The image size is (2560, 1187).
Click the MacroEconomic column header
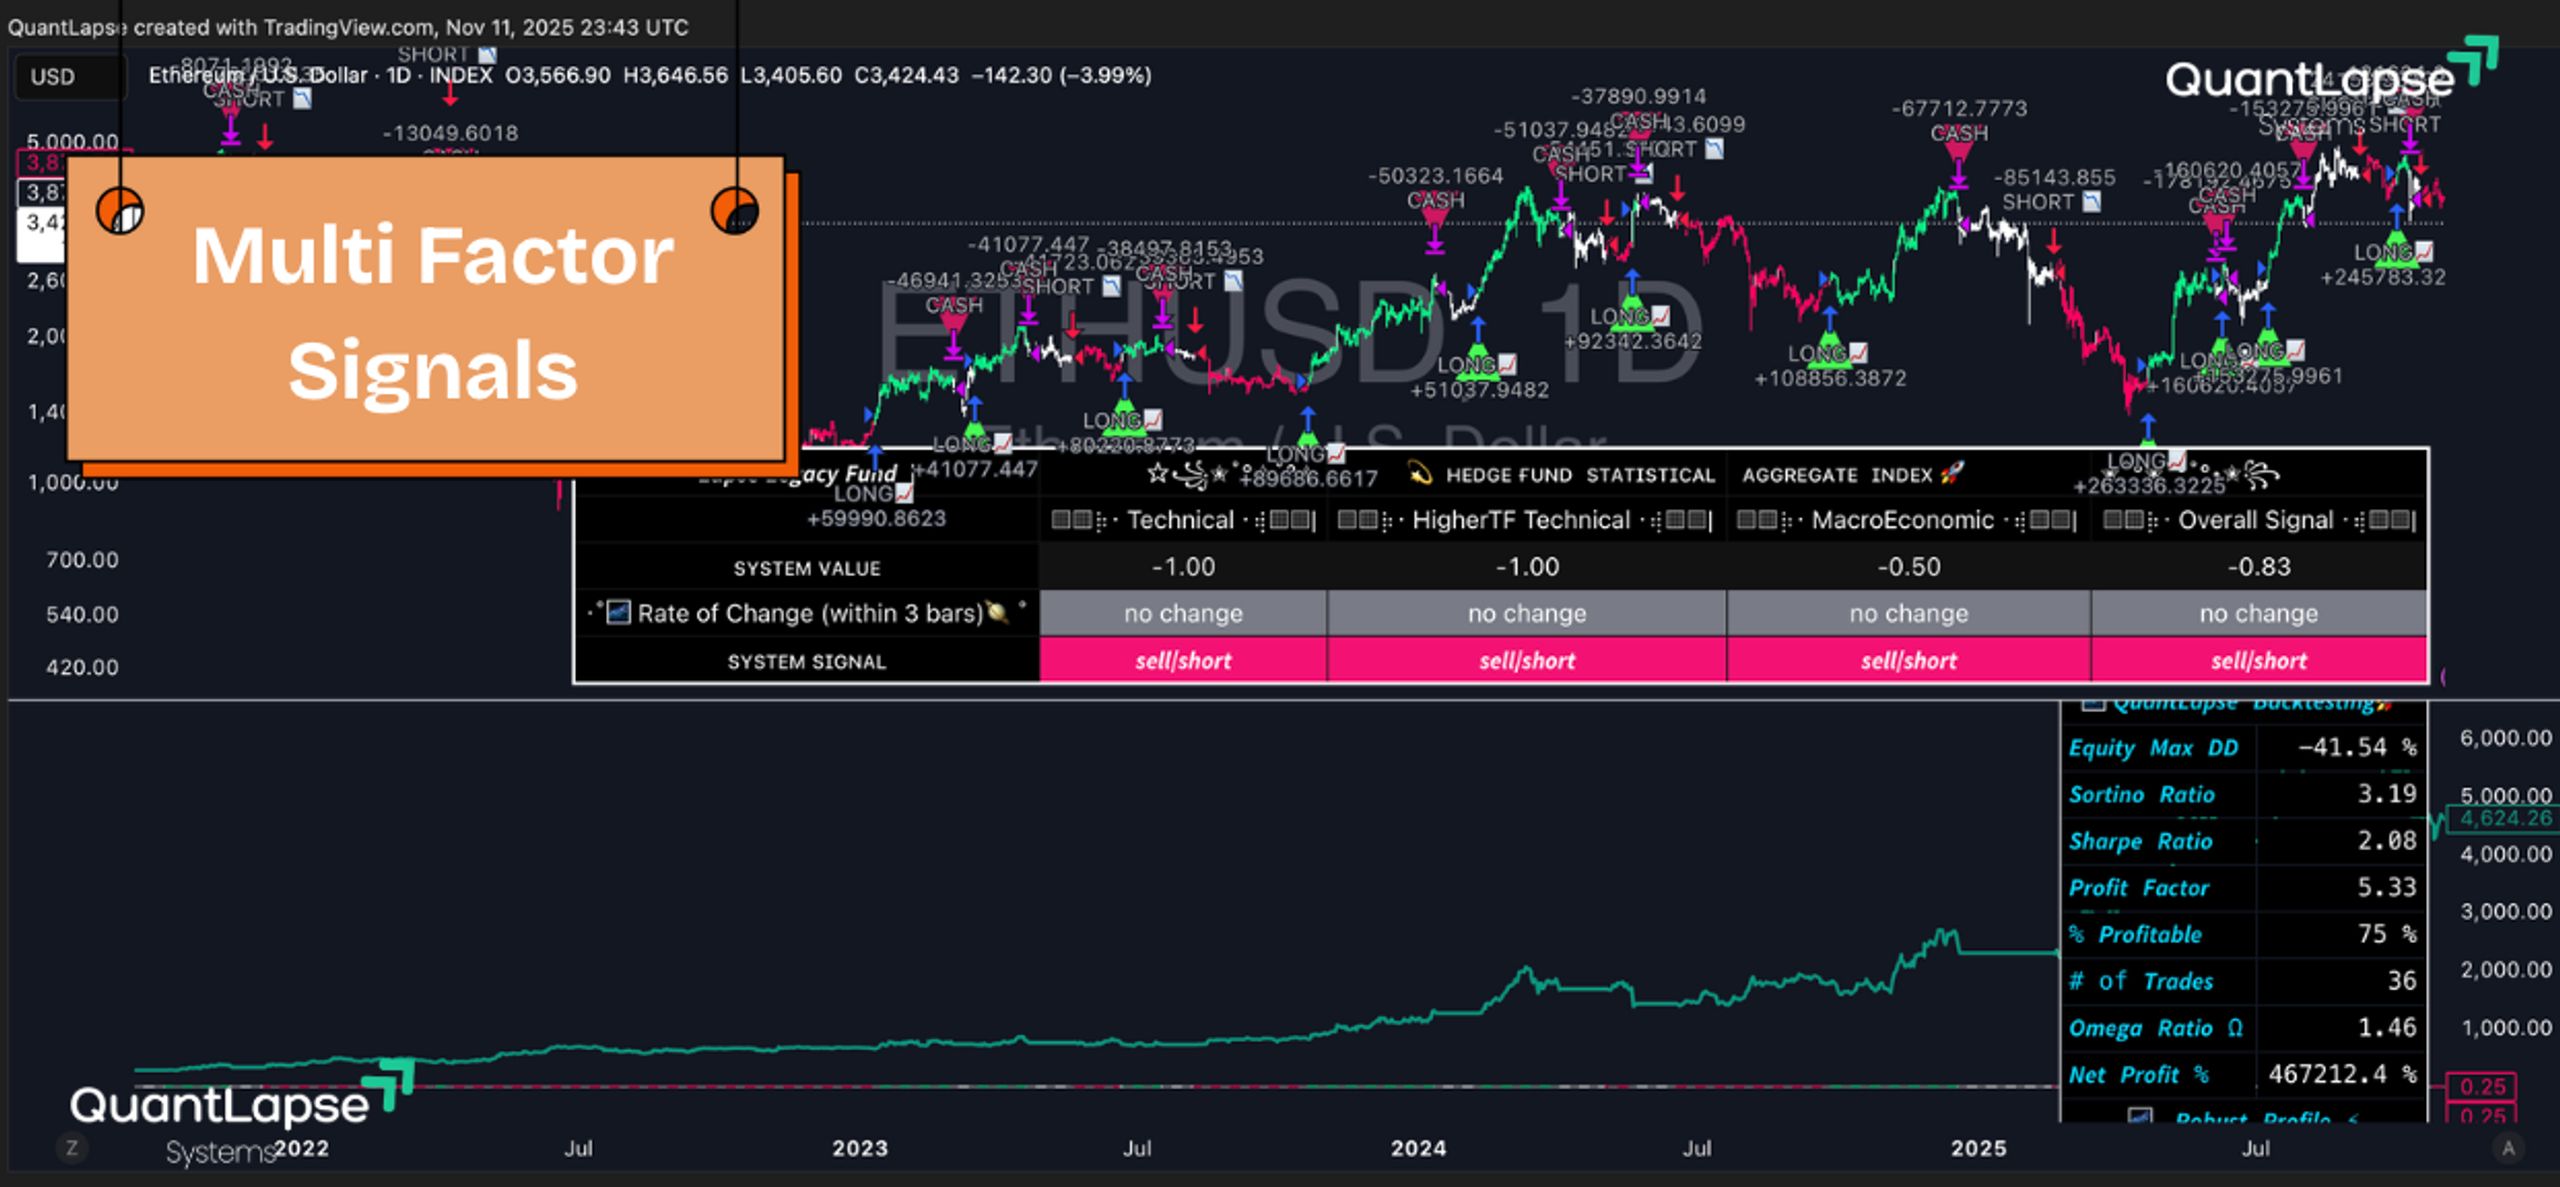coord(1908,520)
